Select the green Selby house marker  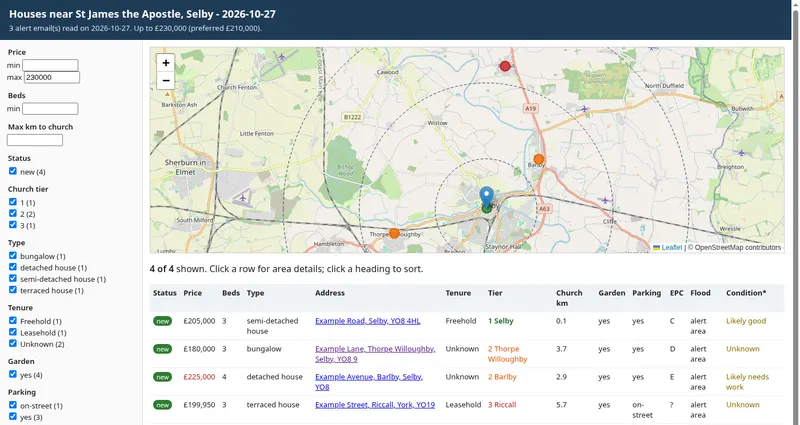(x=487, y=209)
